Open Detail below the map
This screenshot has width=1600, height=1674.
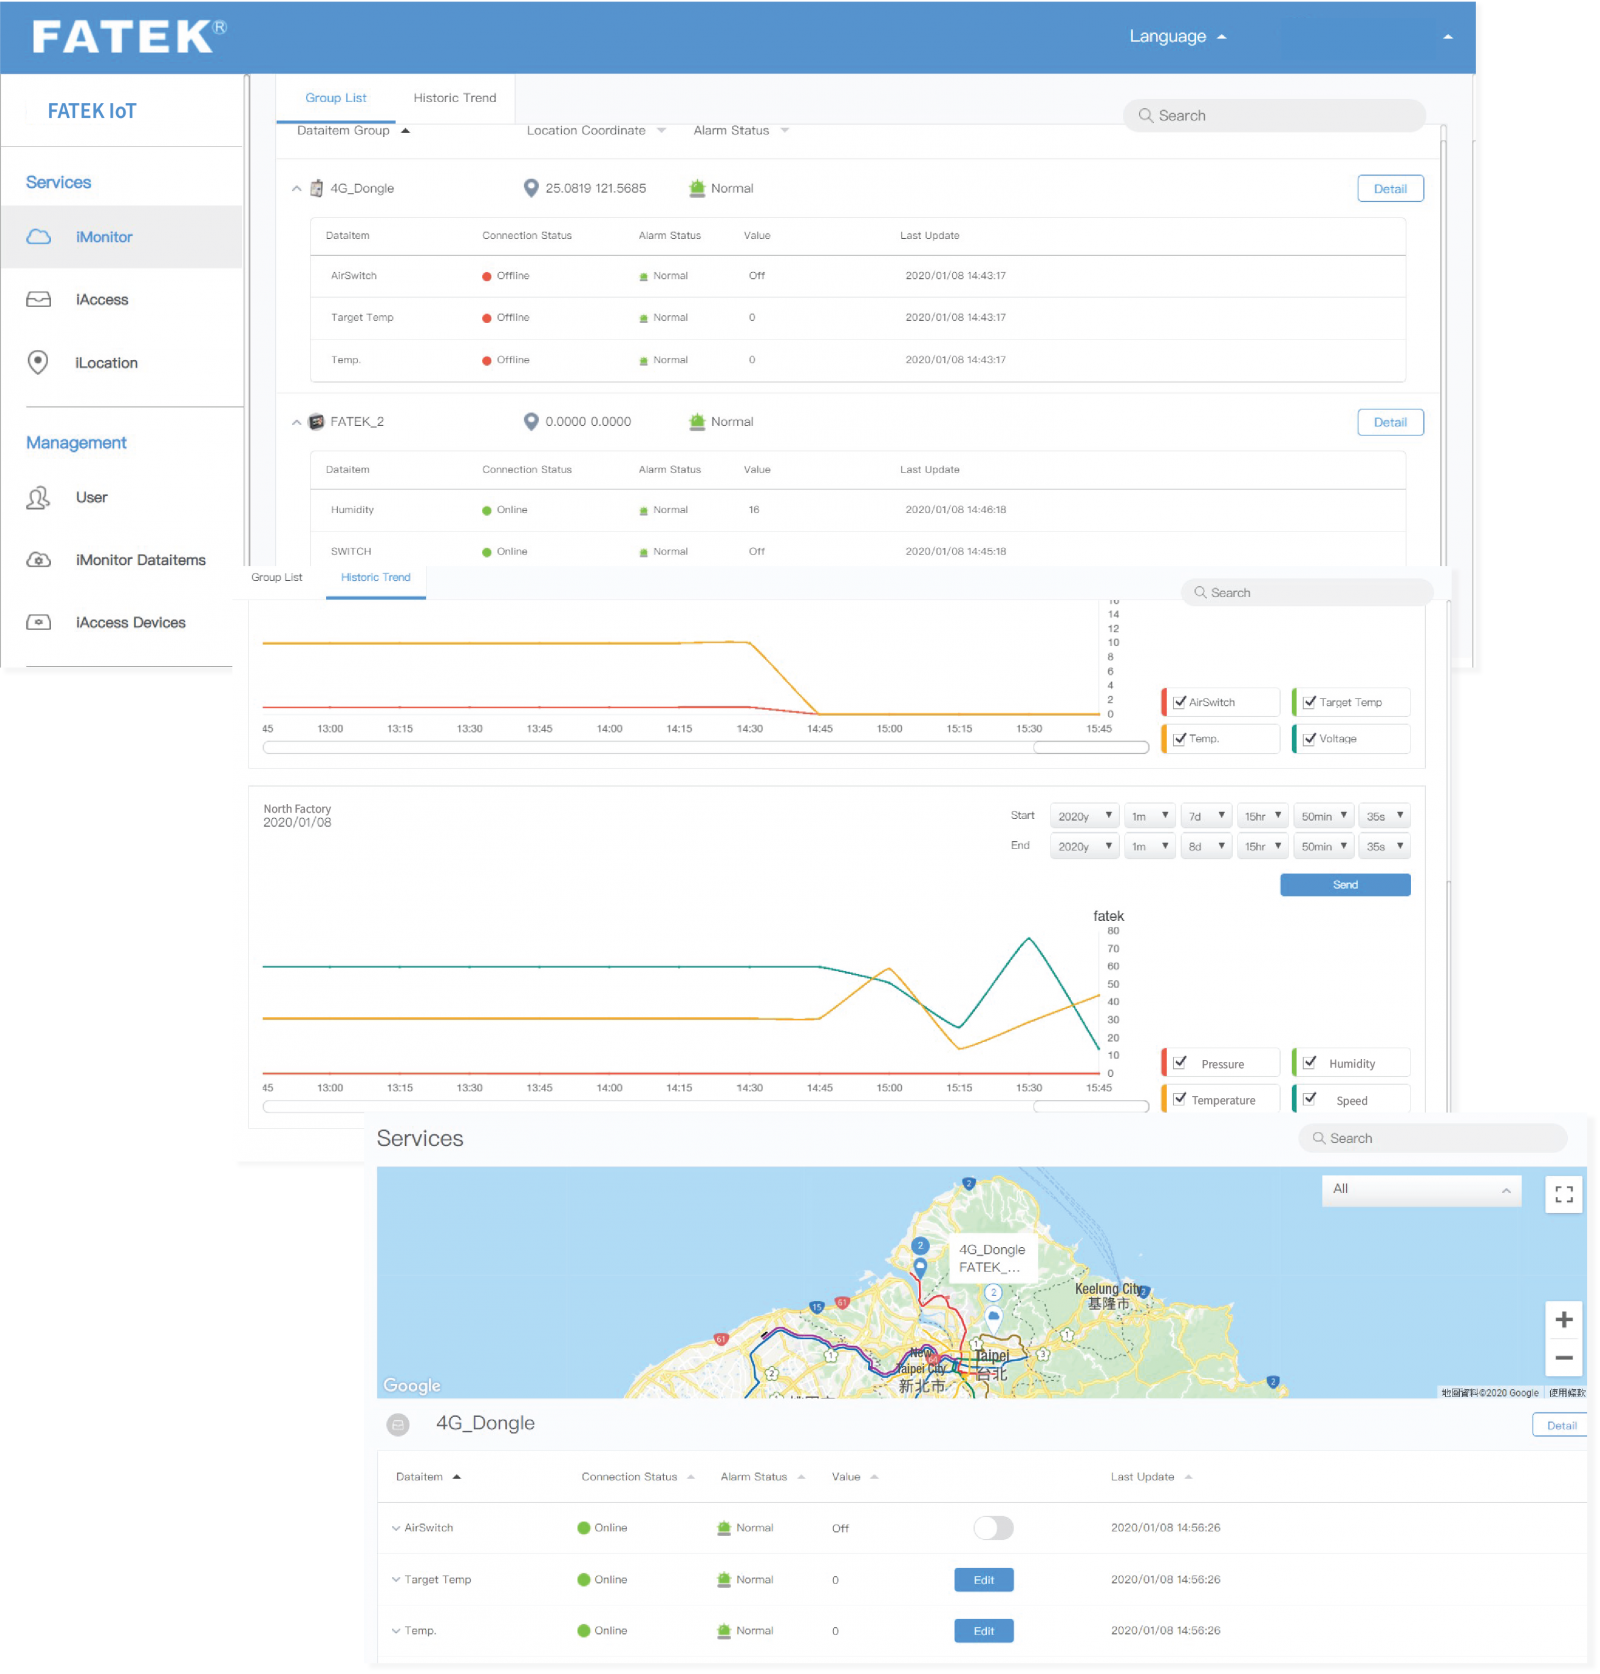coord(1561,1426)
